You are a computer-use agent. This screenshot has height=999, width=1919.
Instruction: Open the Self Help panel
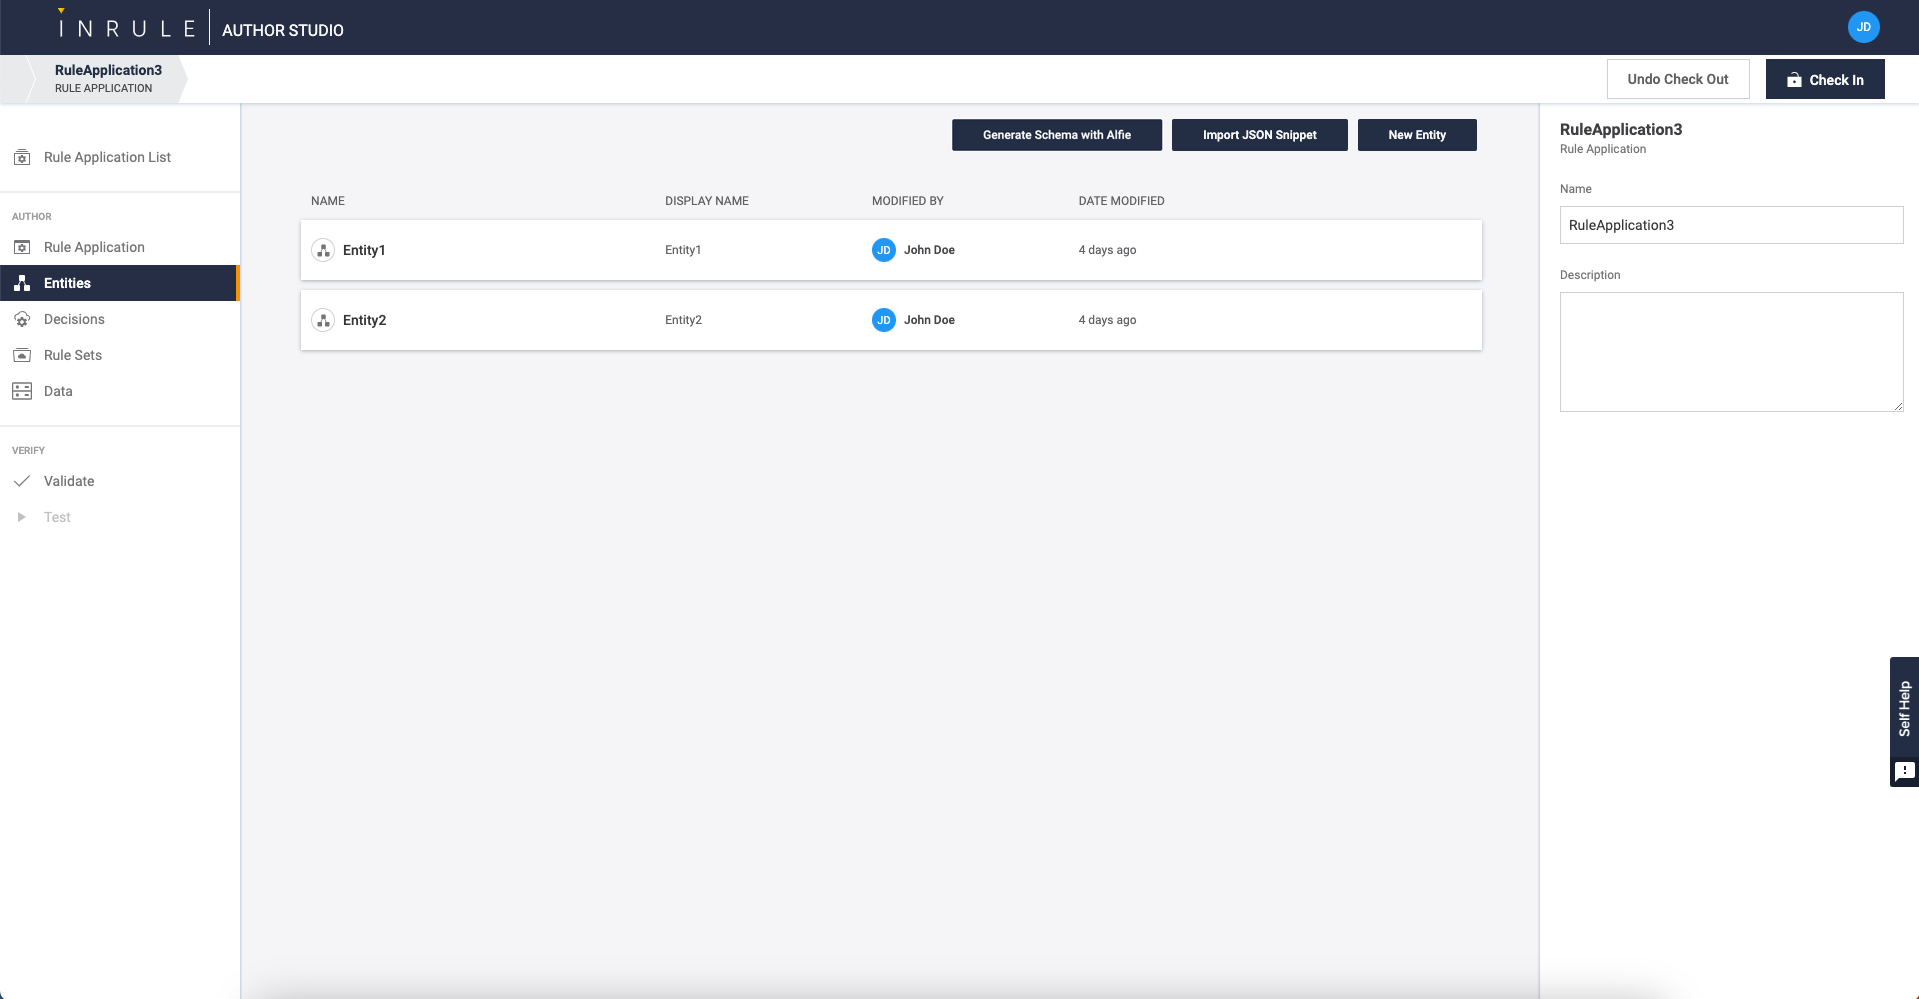point(1904,708)
